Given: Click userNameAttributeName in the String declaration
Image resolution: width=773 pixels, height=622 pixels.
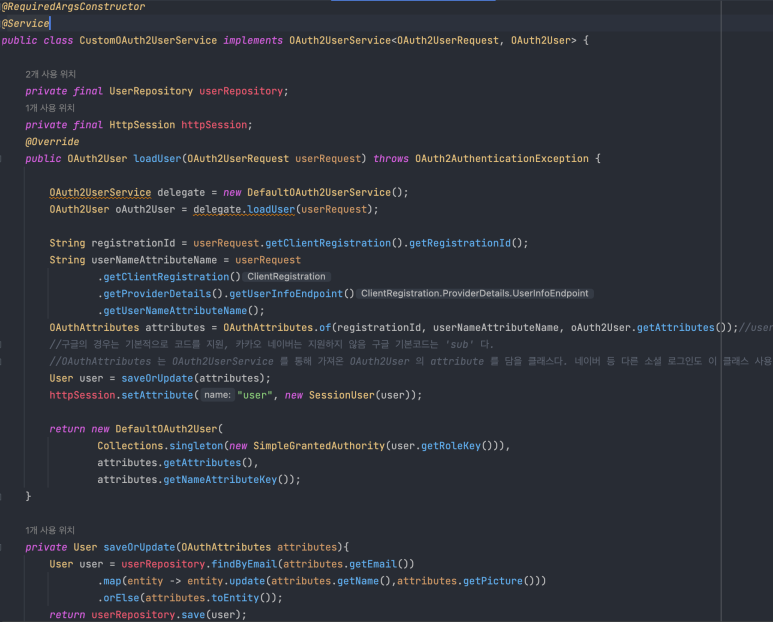Looking at the screenshot, I should coord(154,260).
